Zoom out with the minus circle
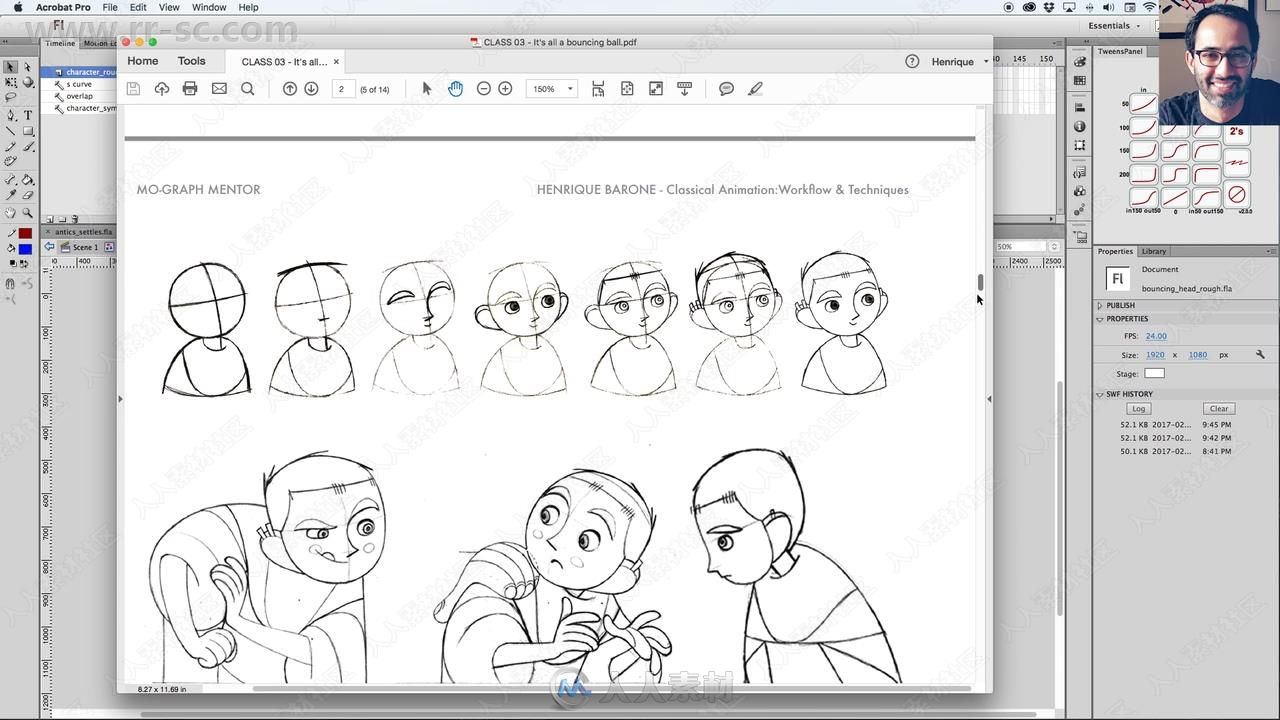This screenshot has width=1280, height=720. tap(484, 89)
